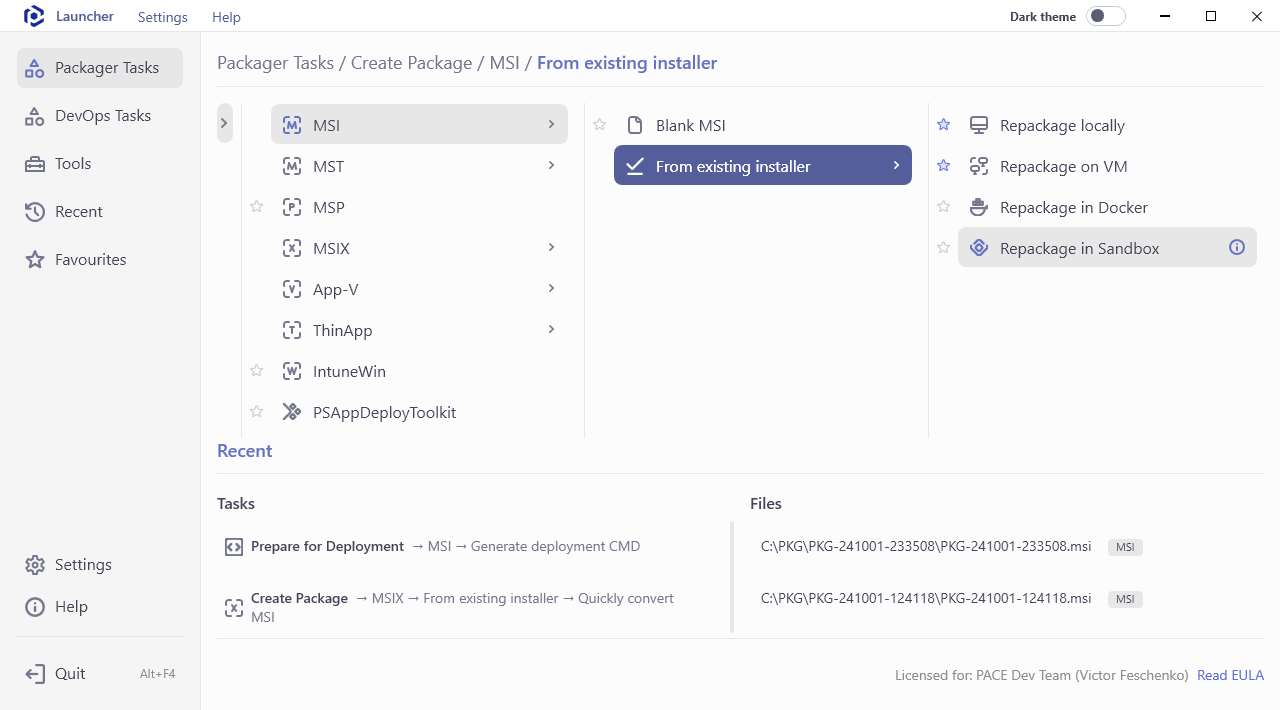Select the Repackage locally monitor icon

click(979, 126)
